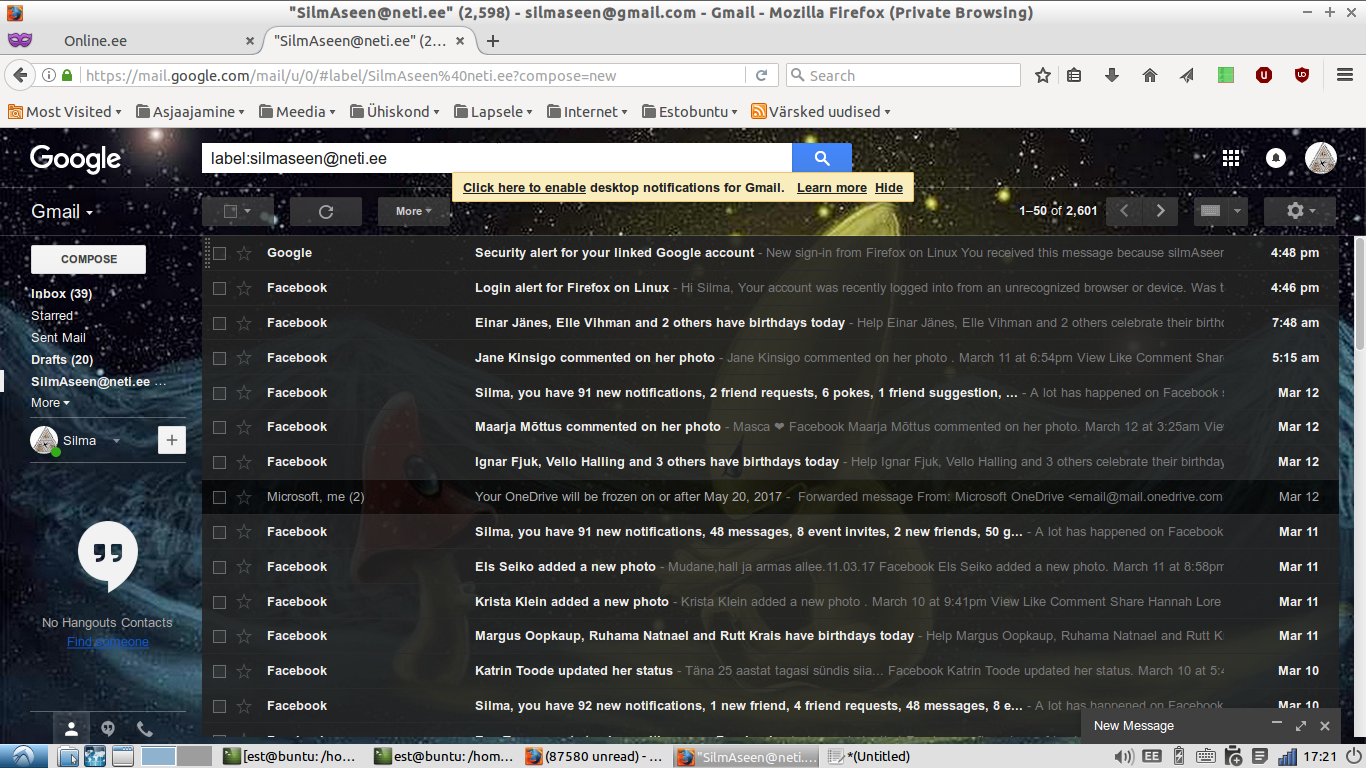
Task: Show Hangouts contacts tab
Action: point(71,729)
